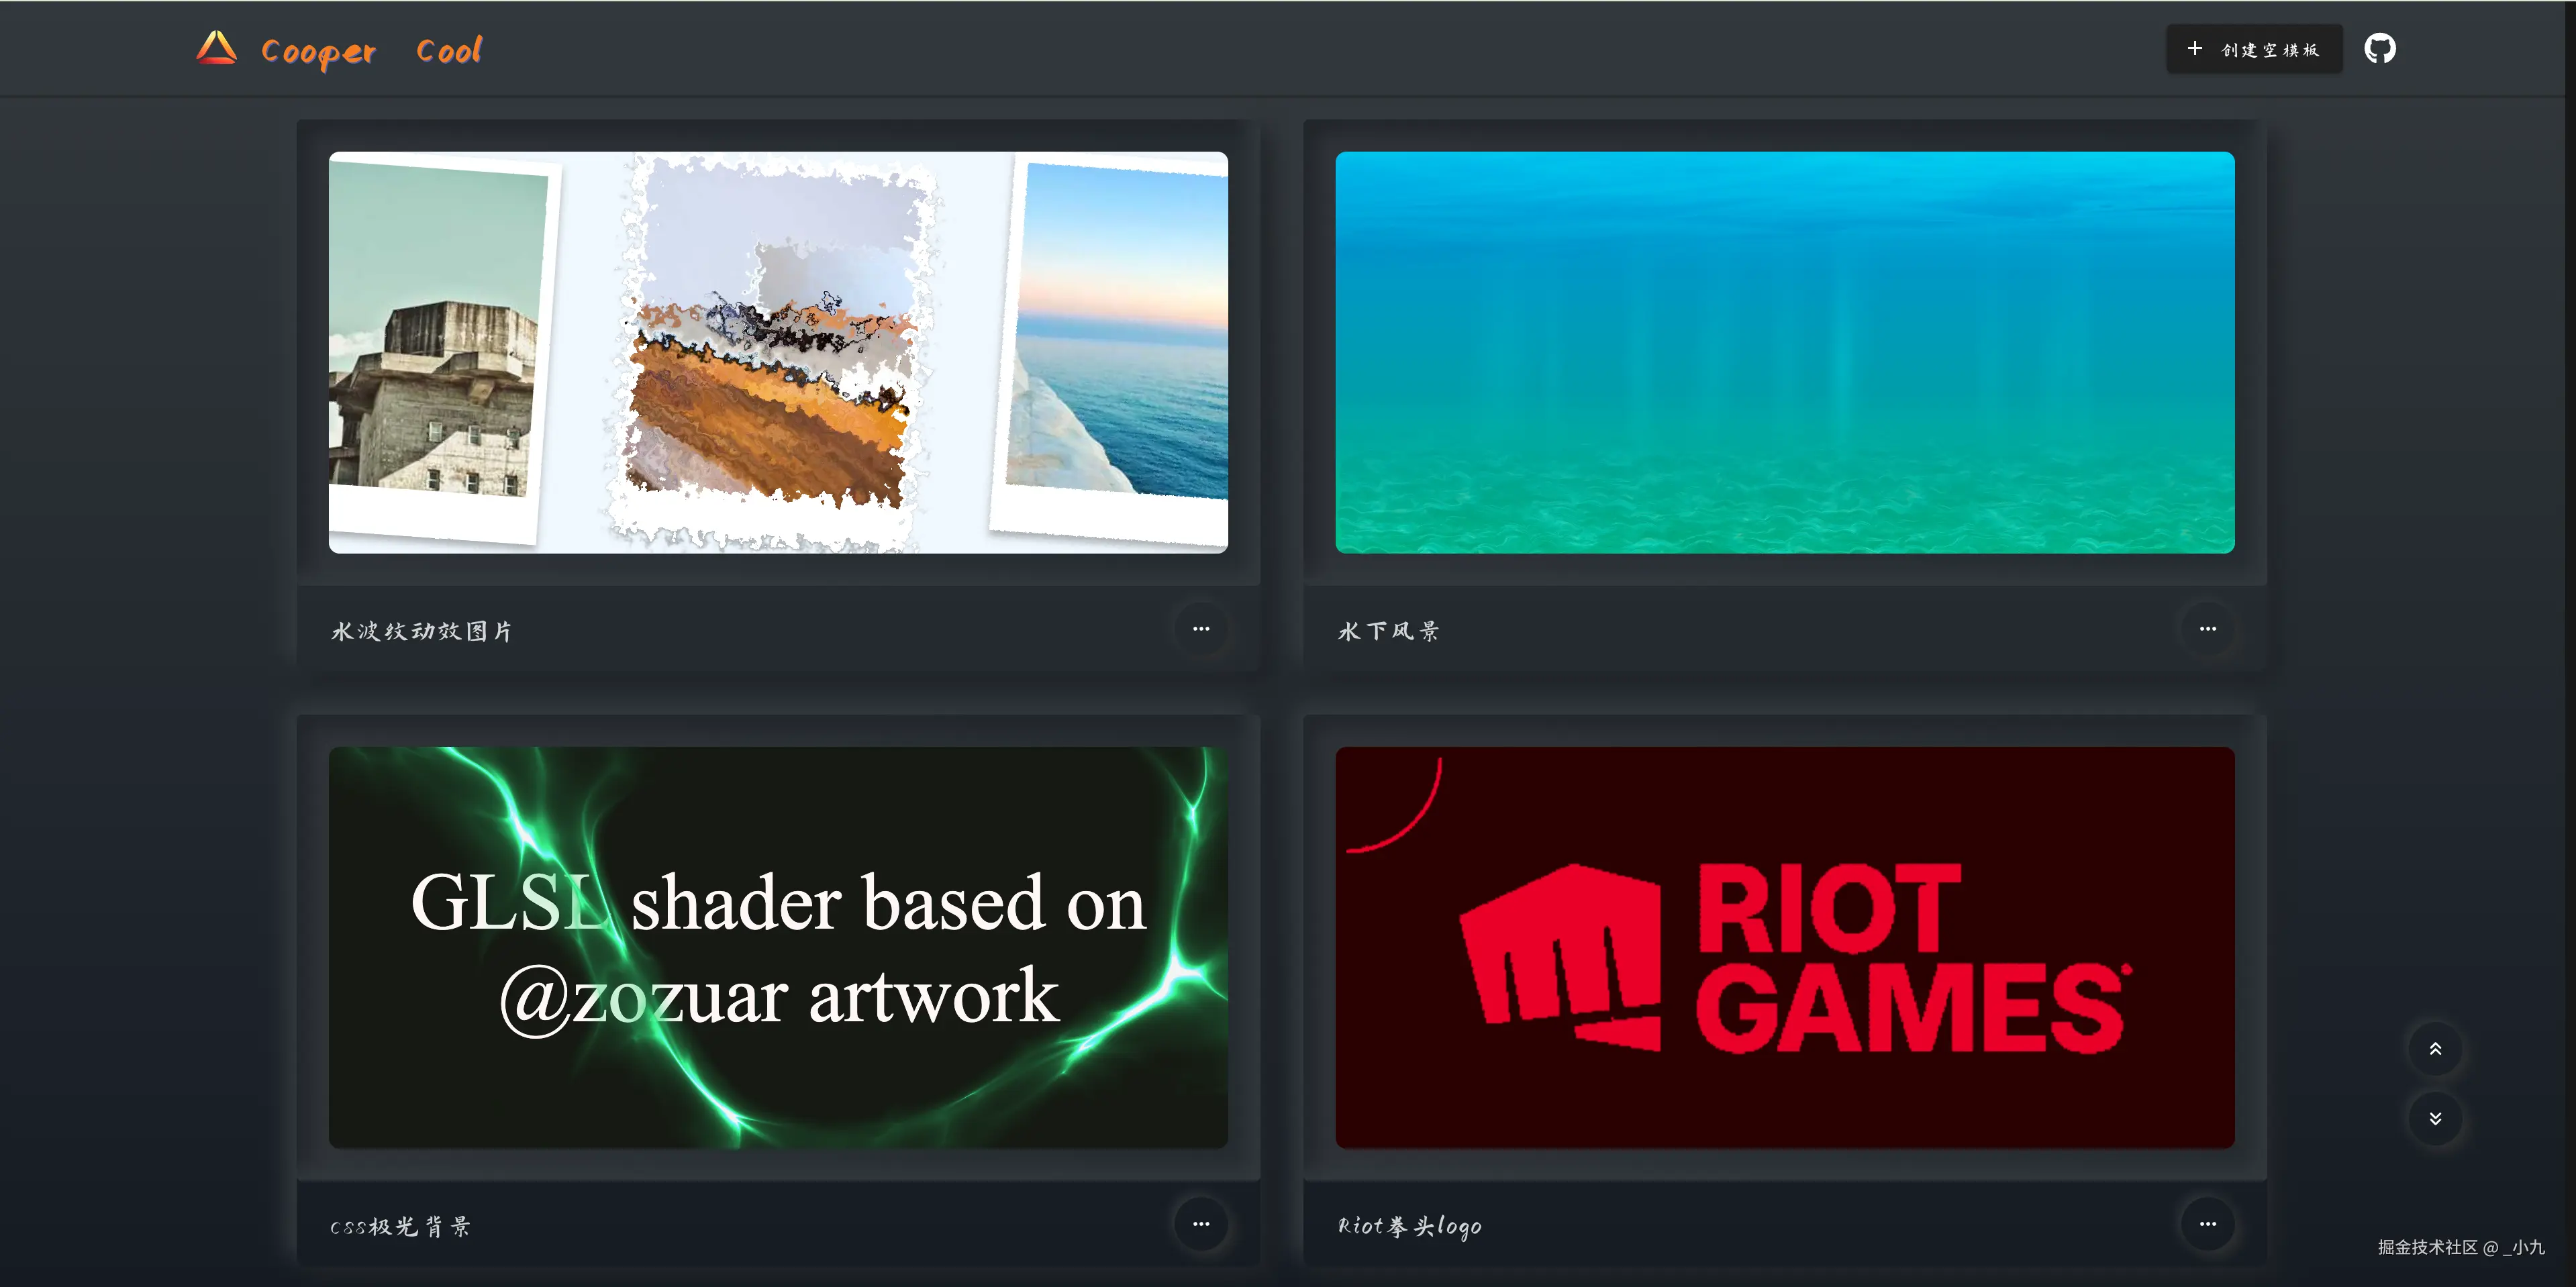
Task: Click the scroll-to-bottom chevron icon
Action: coord(2436,1119)
